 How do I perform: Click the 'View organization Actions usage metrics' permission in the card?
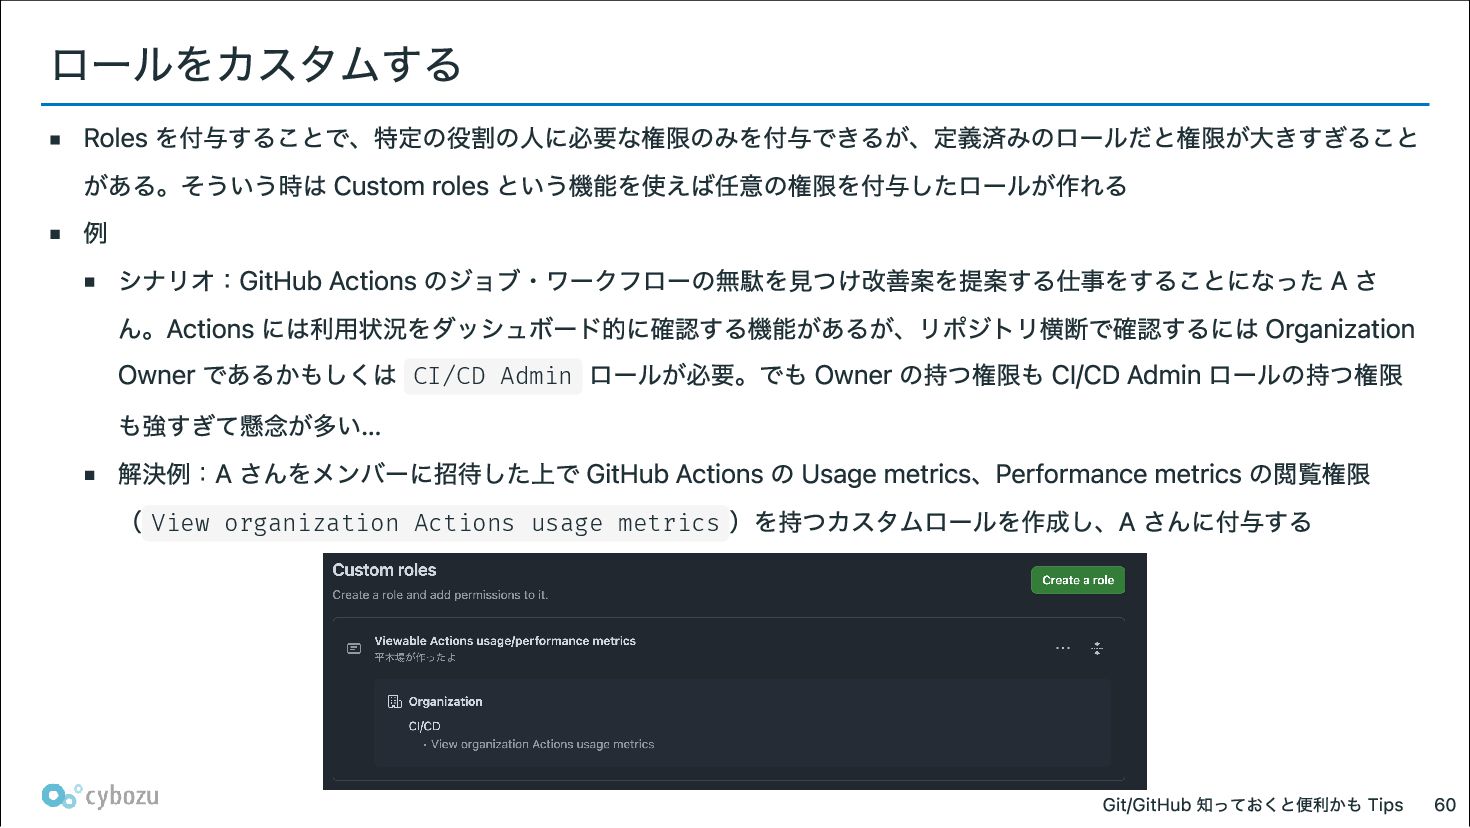[542, 744]
